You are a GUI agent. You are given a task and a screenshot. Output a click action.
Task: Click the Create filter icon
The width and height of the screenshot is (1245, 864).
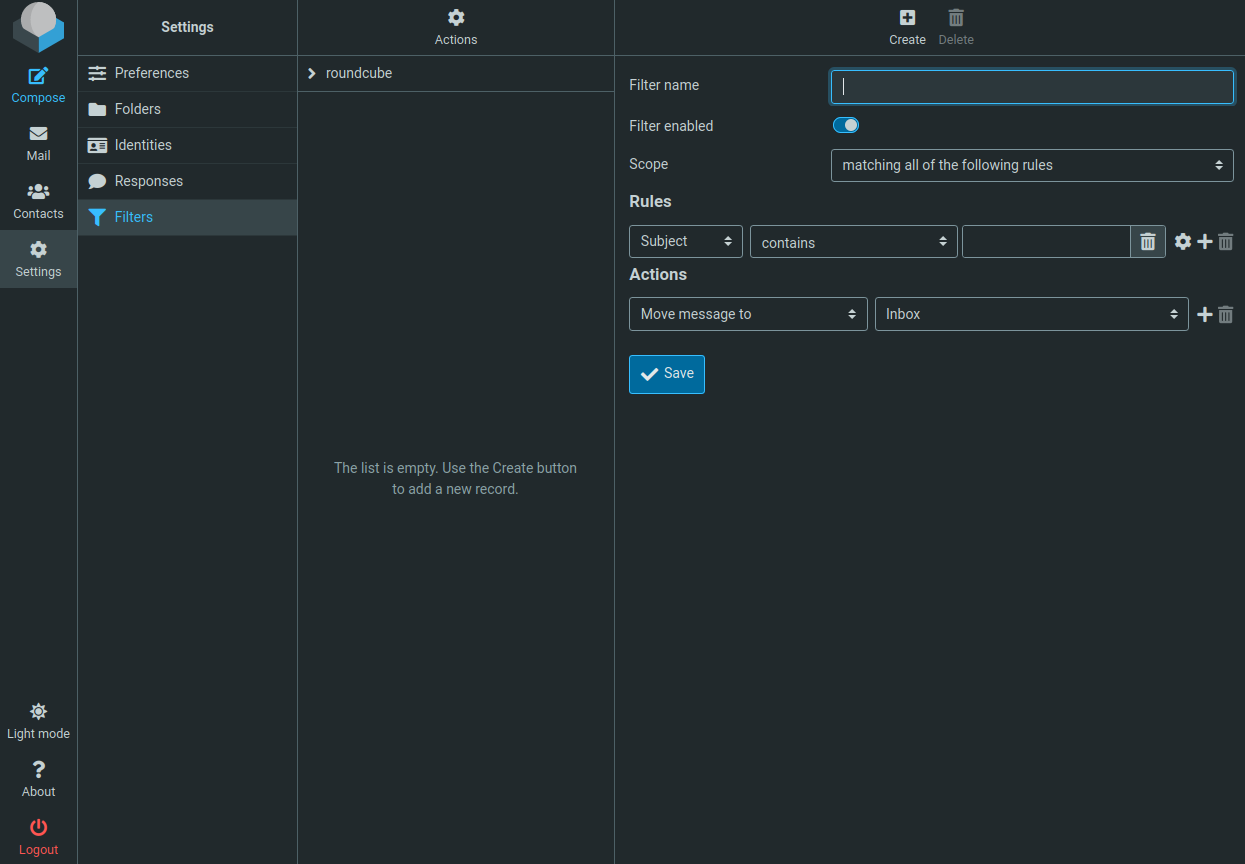click(907, 25)
